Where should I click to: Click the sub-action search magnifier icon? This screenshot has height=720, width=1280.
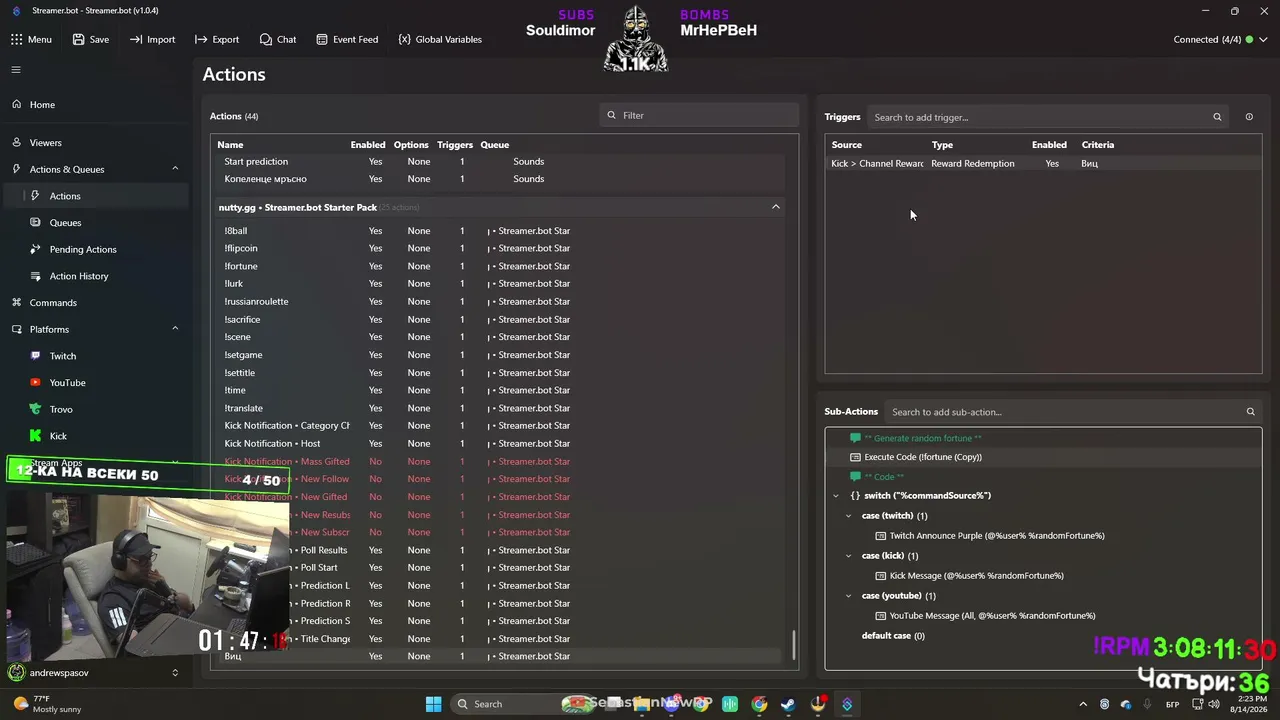(x=1250, y=412)
